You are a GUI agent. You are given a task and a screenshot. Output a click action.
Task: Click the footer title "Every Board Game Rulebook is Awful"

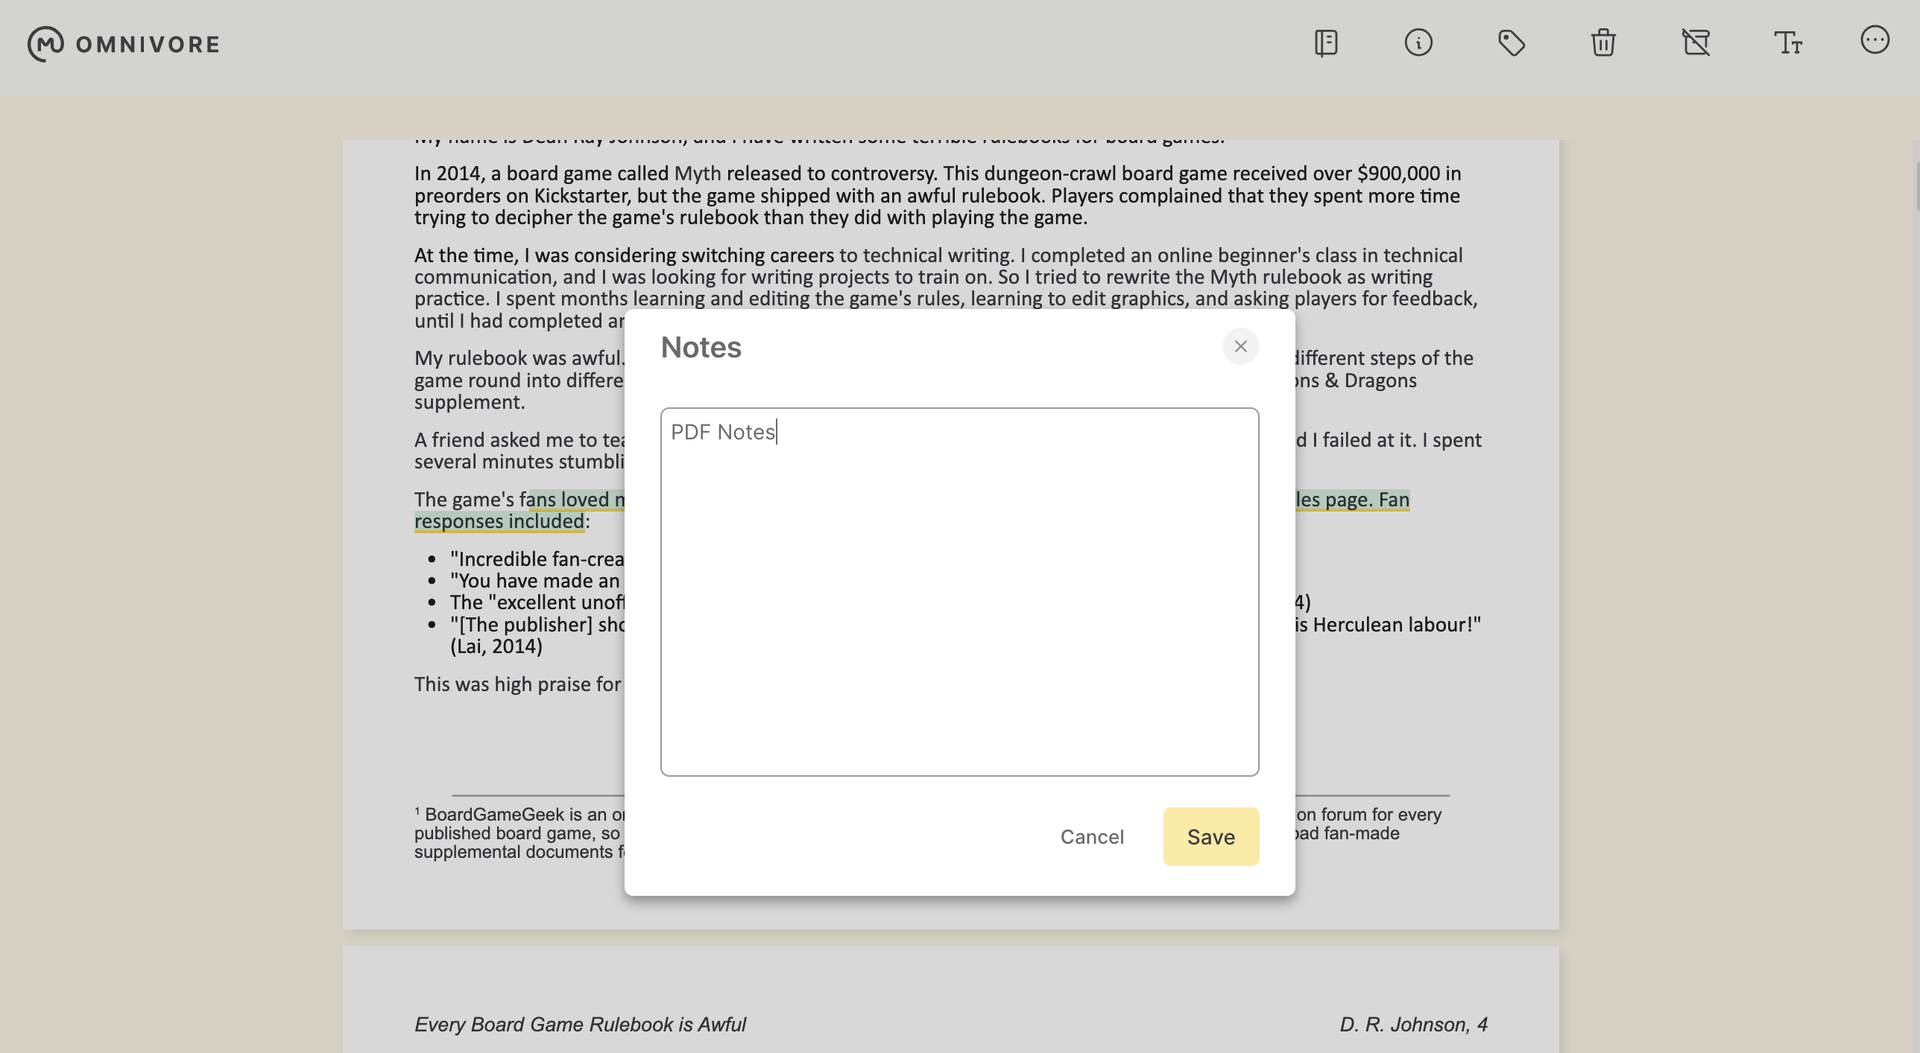tap(580, 1025)
